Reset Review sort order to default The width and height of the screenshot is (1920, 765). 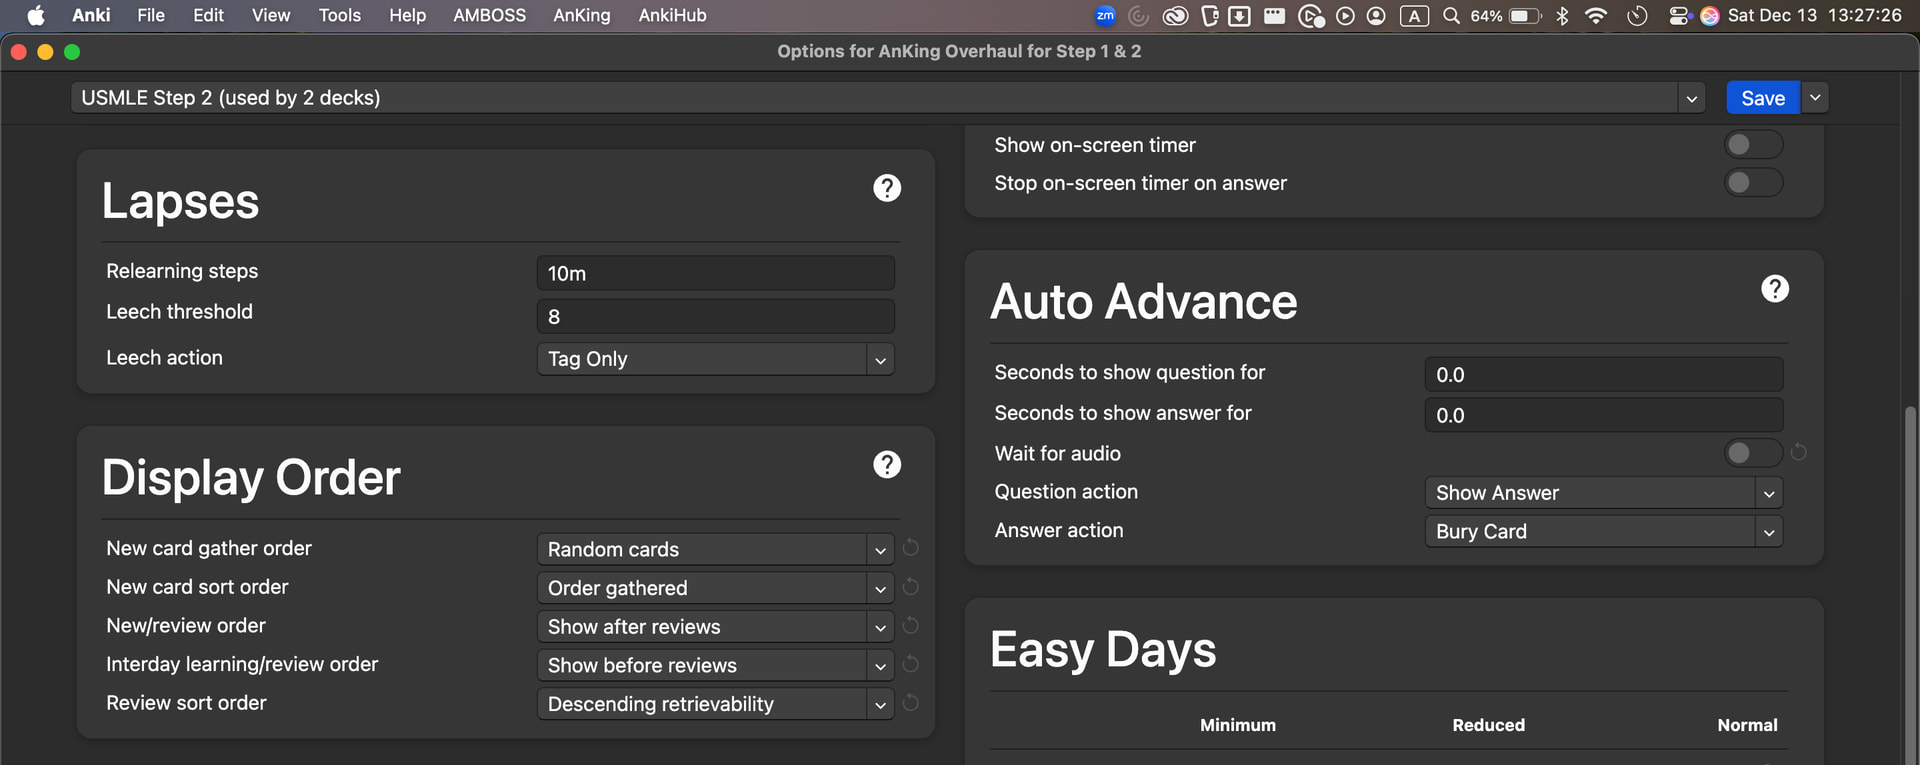click(910, 703)
